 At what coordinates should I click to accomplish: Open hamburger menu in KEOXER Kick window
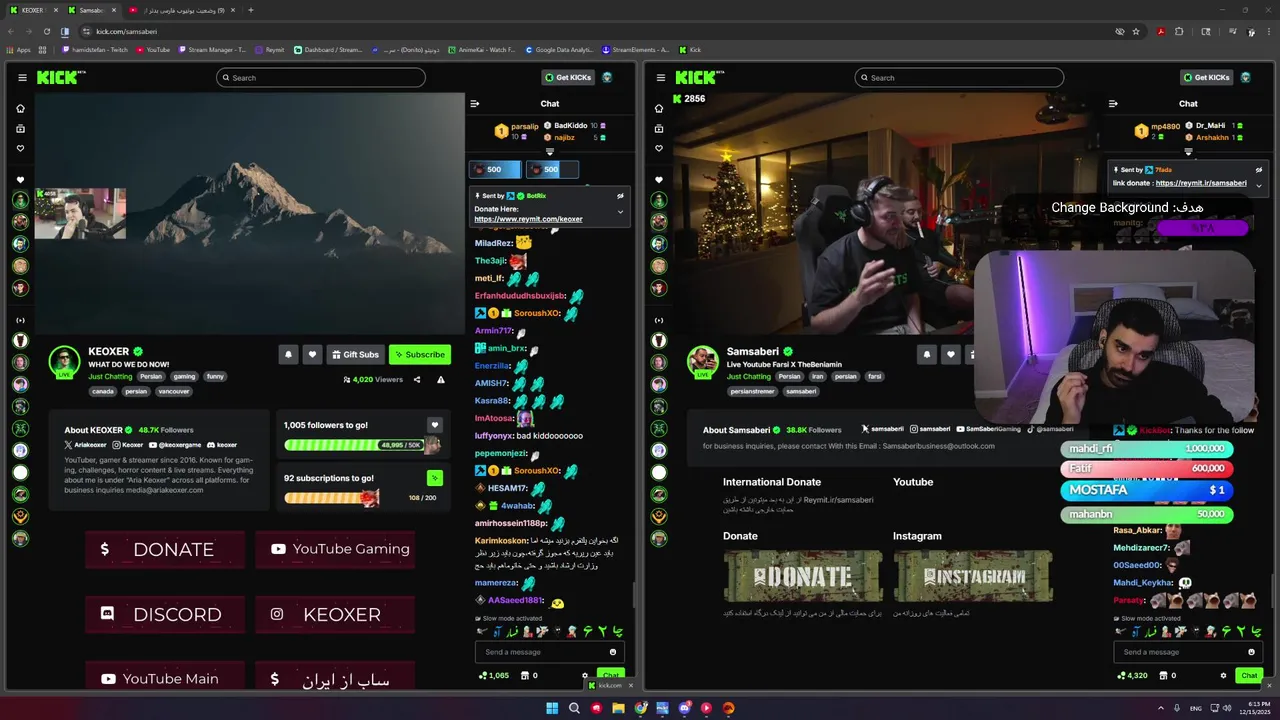click(22, 78)
